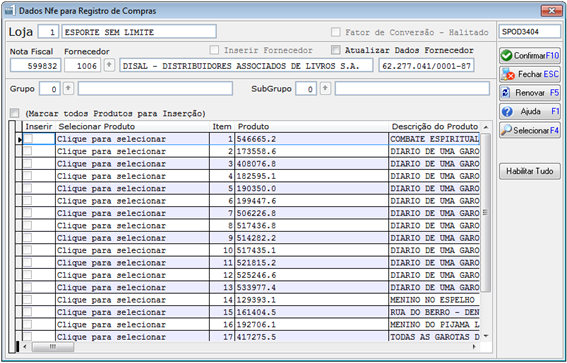Image resolution: width=567 pixels, height=363 pixels.
Task: Click the Grupo lookup arrow icon
Action: click(x=68, y=89)
